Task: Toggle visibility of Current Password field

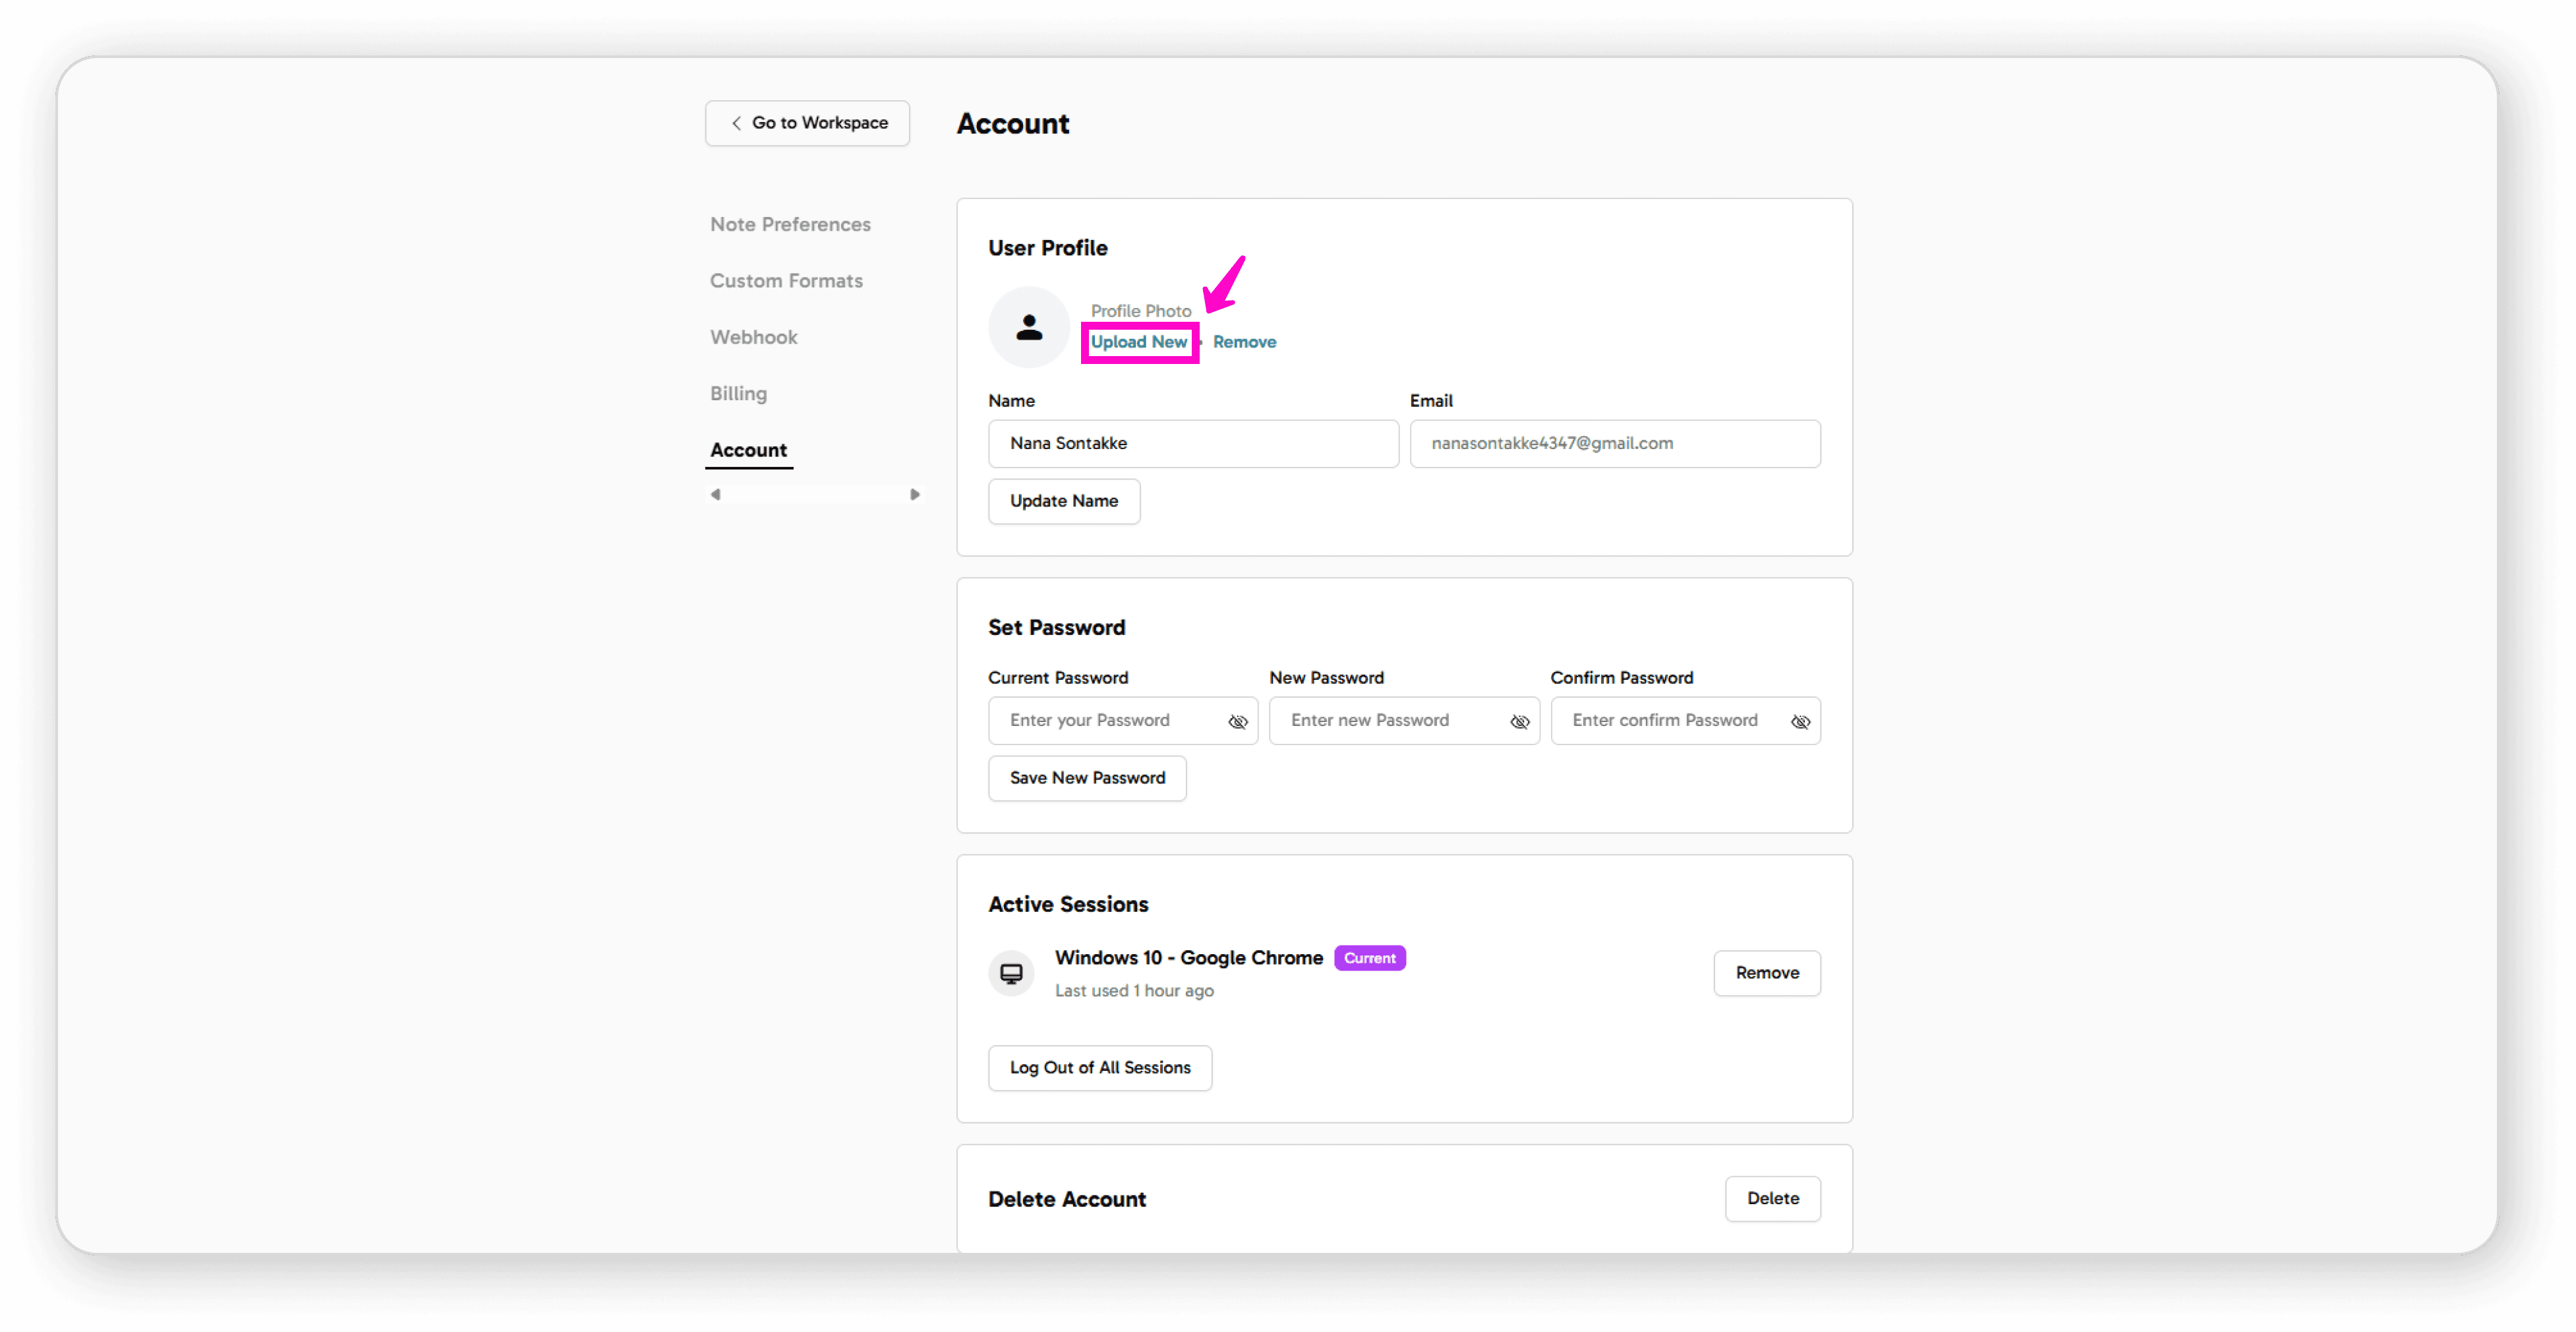Action: [1237, 721]
